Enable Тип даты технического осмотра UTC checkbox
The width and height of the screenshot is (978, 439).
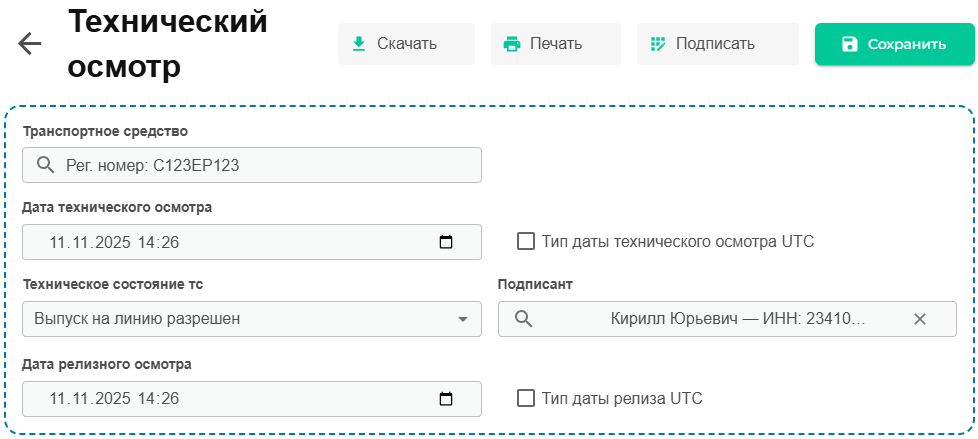coord(526,241)
